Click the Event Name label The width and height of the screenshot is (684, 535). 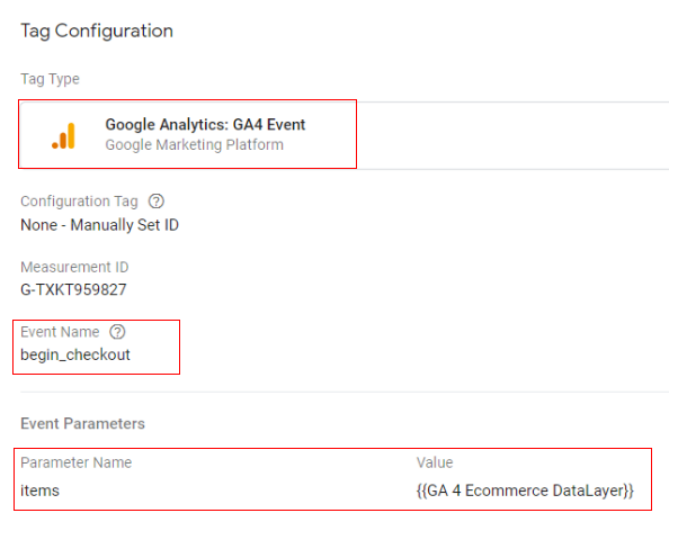pos(60,332)
